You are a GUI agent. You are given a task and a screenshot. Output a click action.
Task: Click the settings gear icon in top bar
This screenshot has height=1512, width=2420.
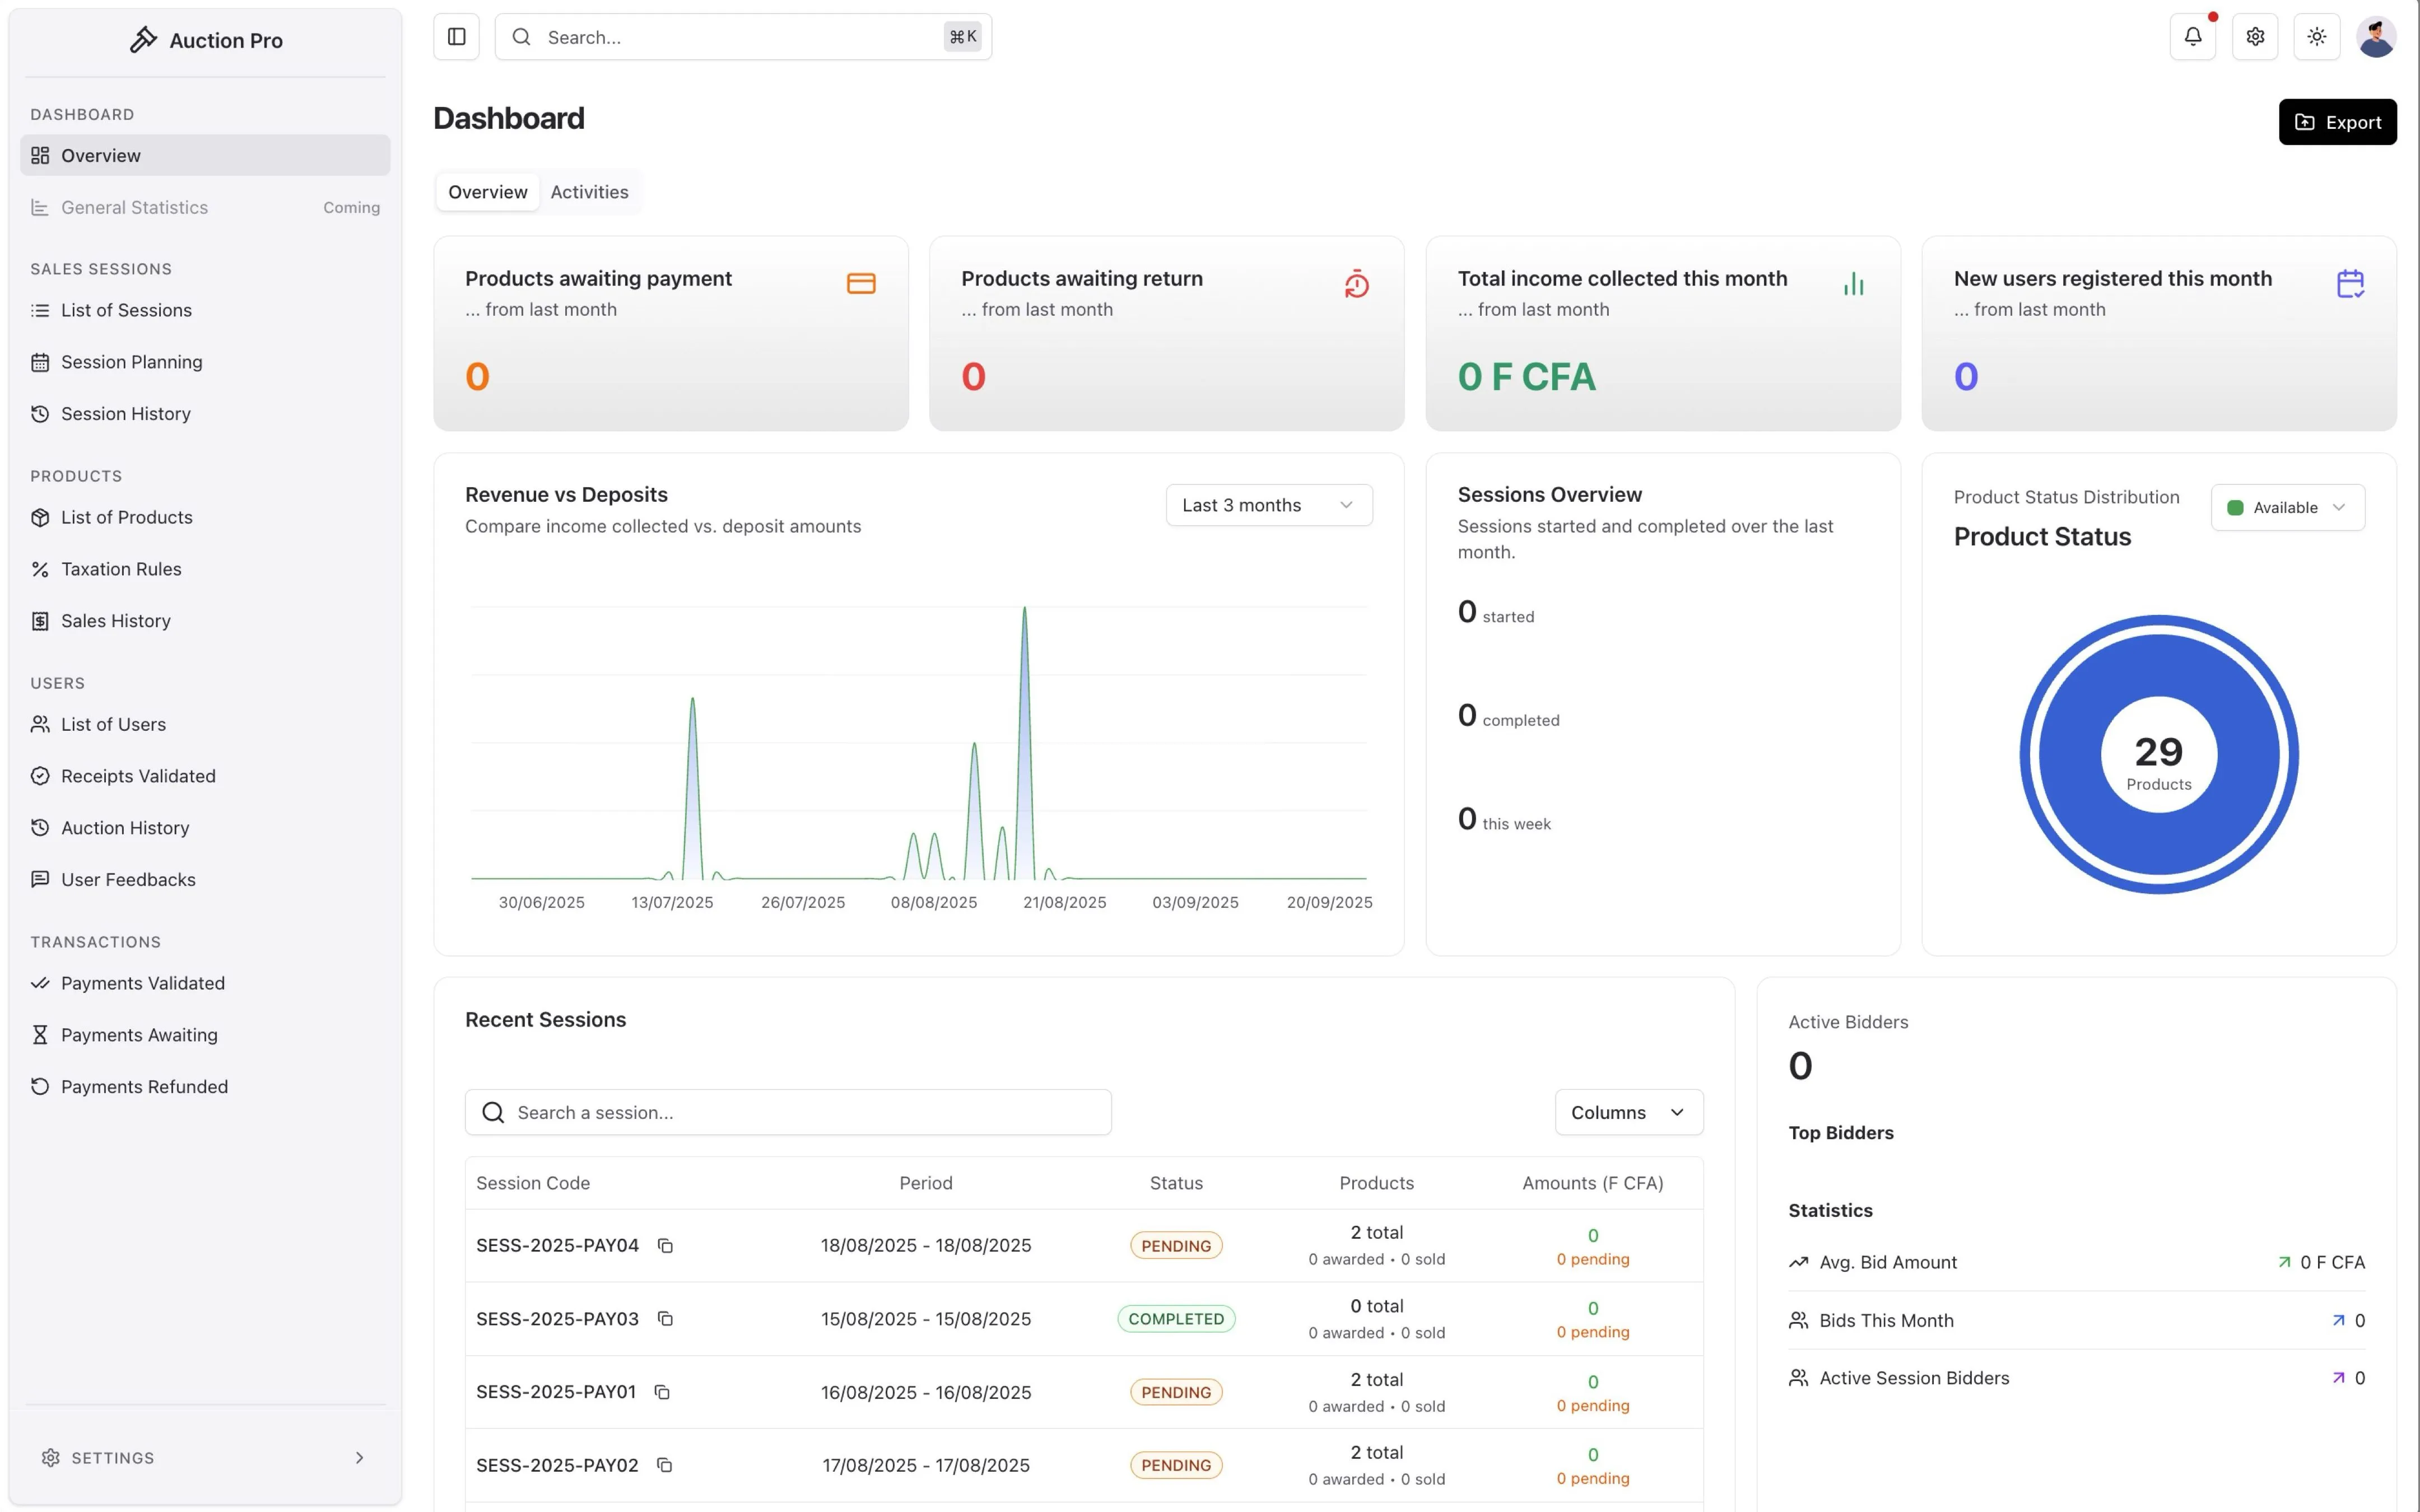2254,37
